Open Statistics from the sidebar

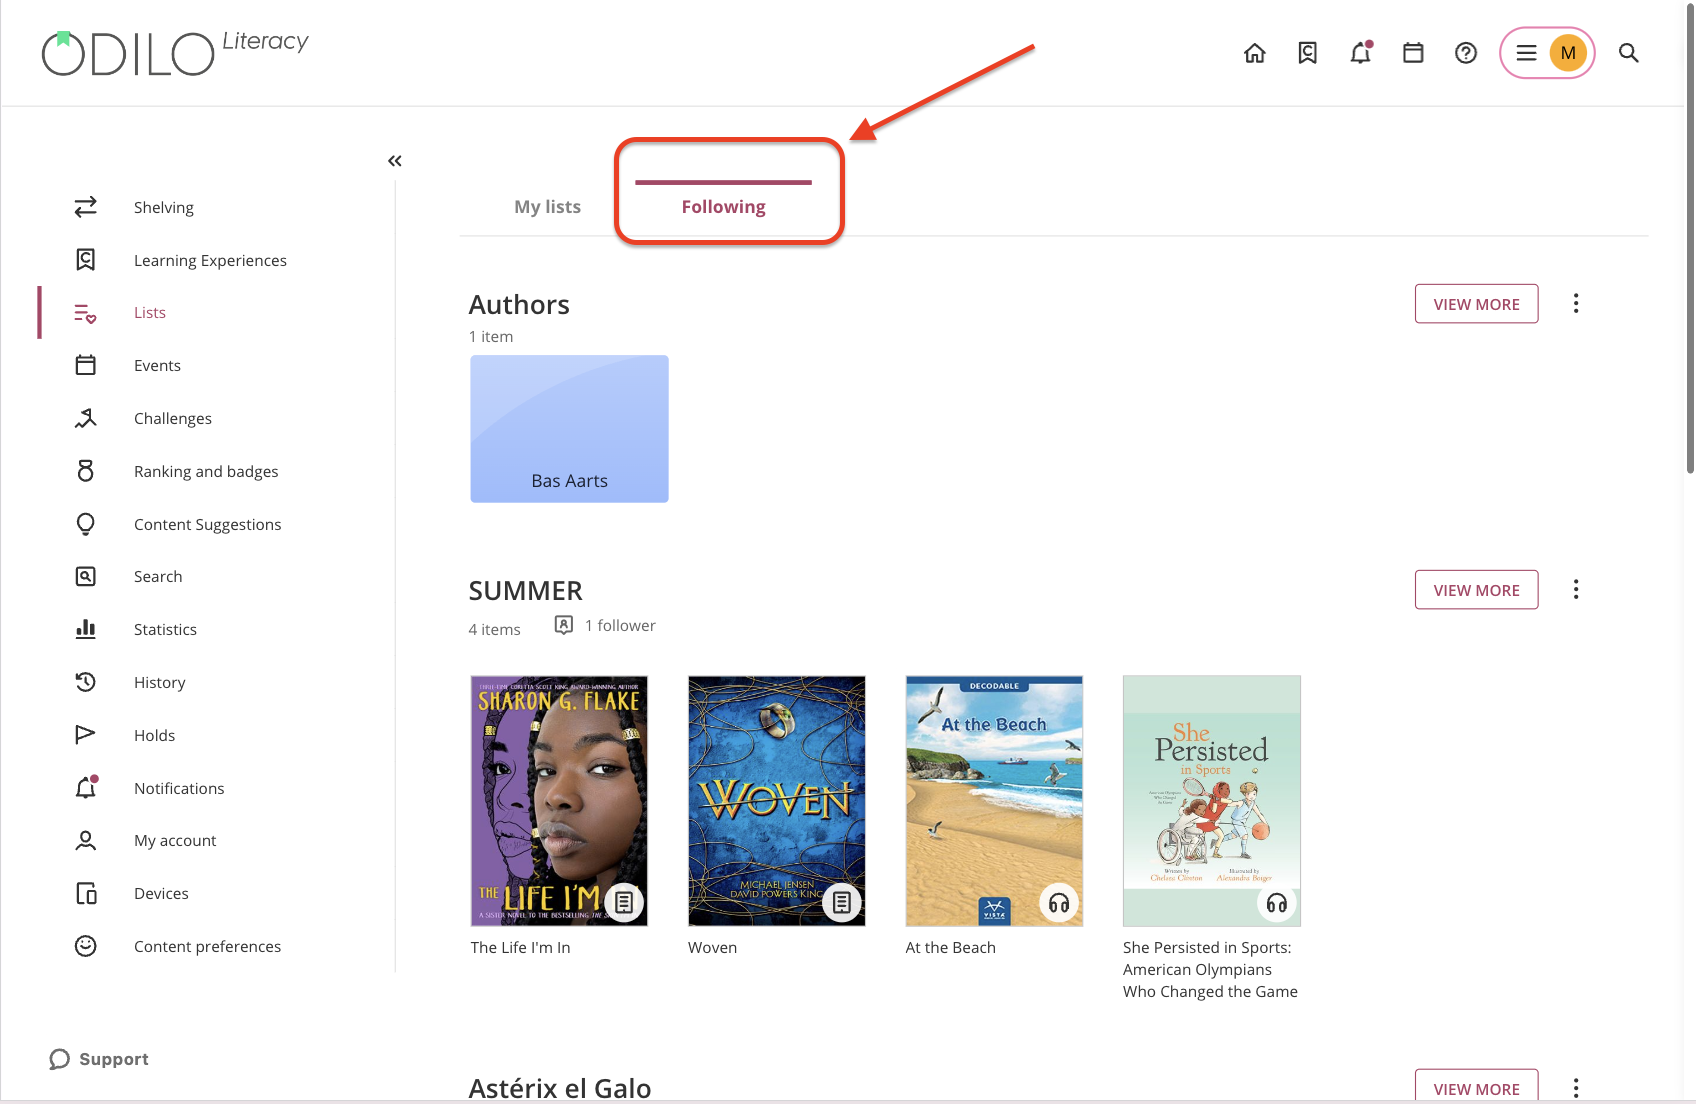165,629
